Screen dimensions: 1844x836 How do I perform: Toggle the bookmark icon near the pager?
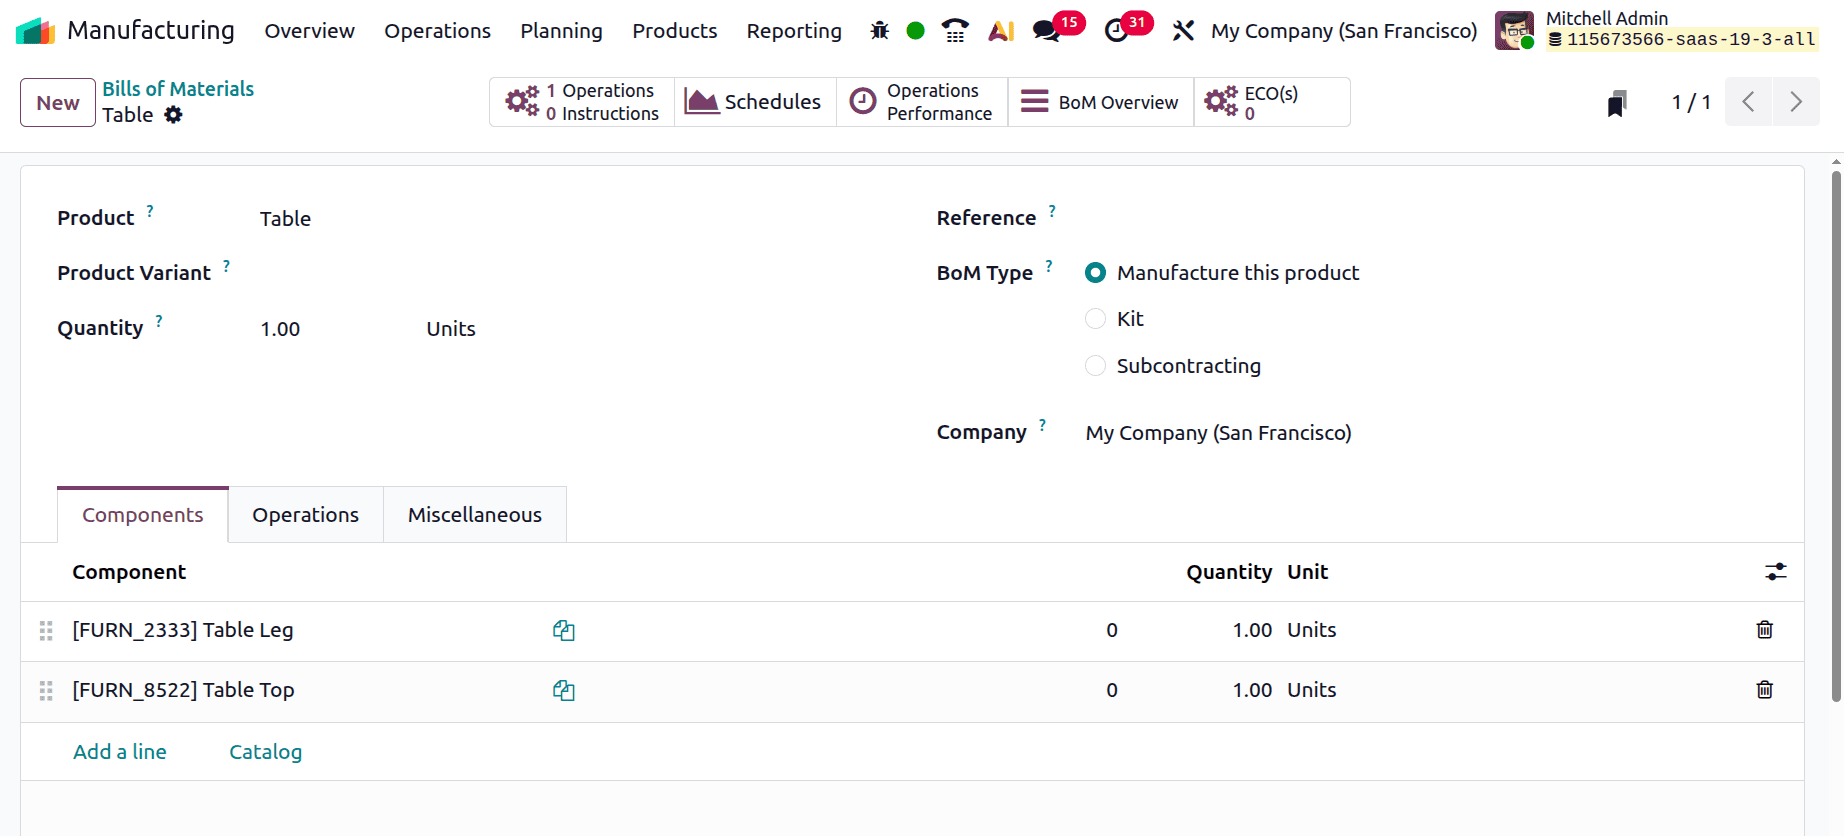(x=1617, y=103)
